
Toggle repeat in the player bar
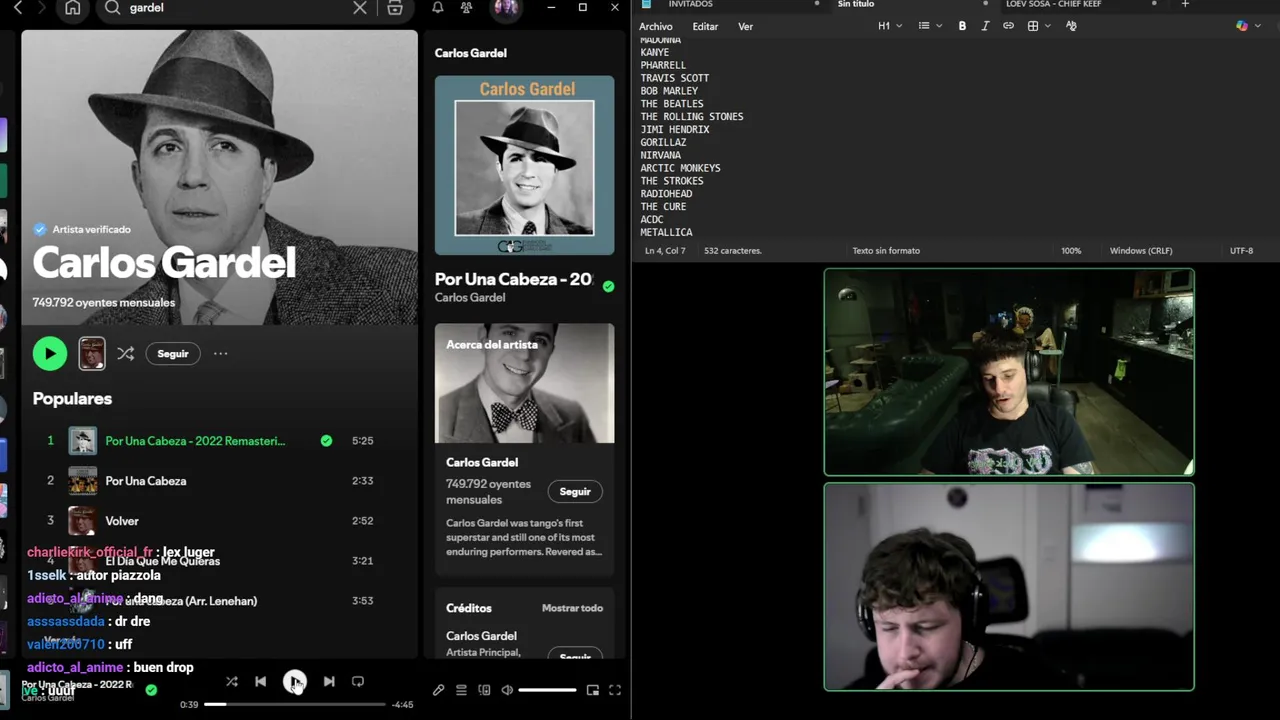357,681
